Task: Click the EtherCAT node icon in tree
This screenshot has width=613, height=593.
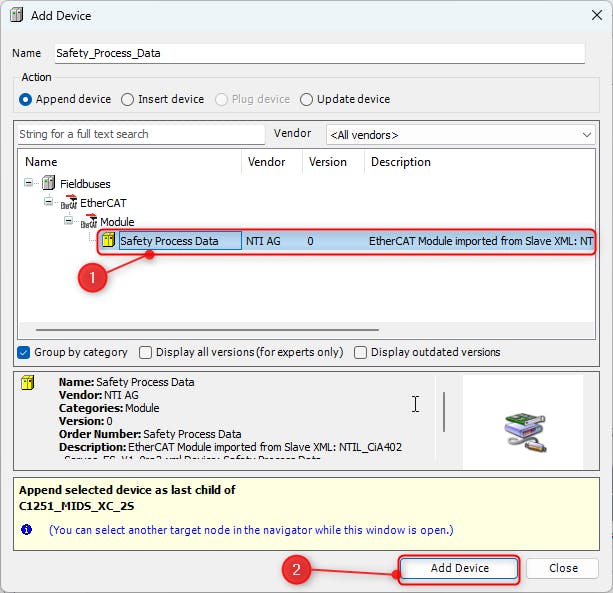Action: pyautogui.click(x=69, y=203)
